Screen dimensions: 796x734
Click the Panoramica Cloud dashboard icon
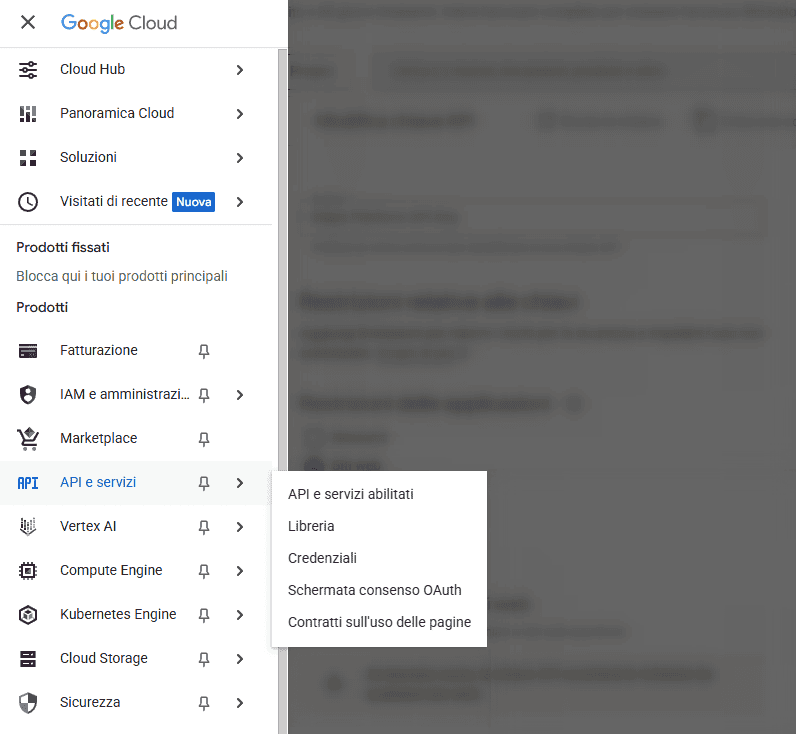[x=28, y=114]
